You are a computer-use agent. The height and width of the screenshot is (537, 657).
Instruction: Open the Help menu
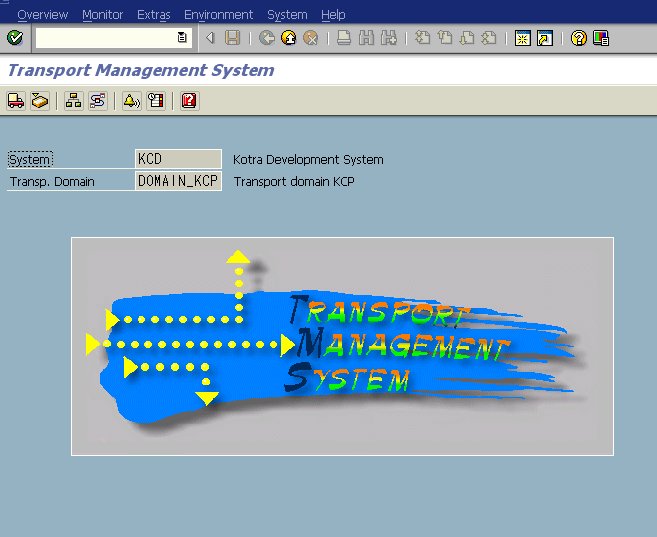333,15
